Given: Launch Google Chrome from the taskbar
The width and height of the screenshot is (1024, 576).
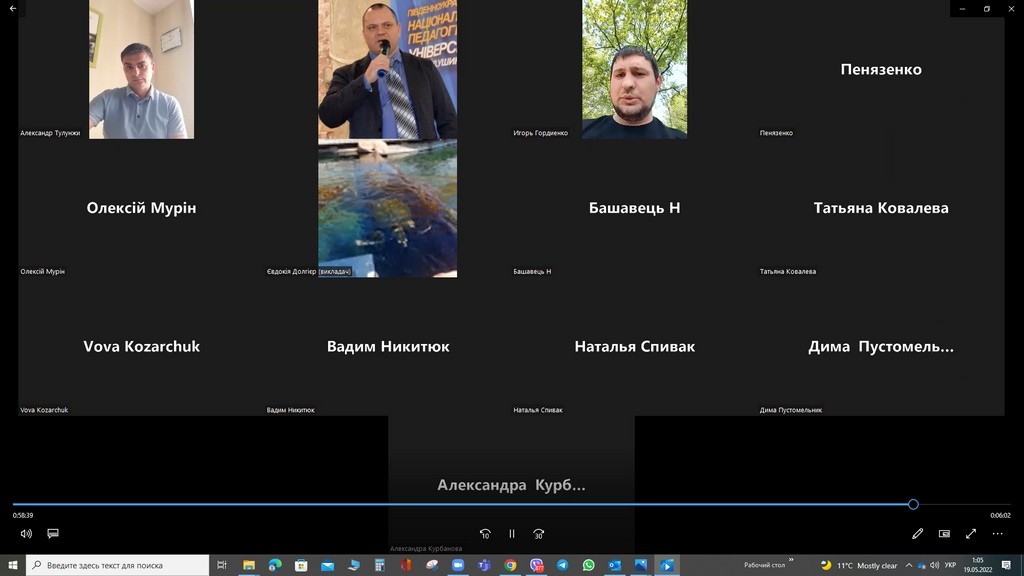Looking at the screenshot, I should pos(510,565).
